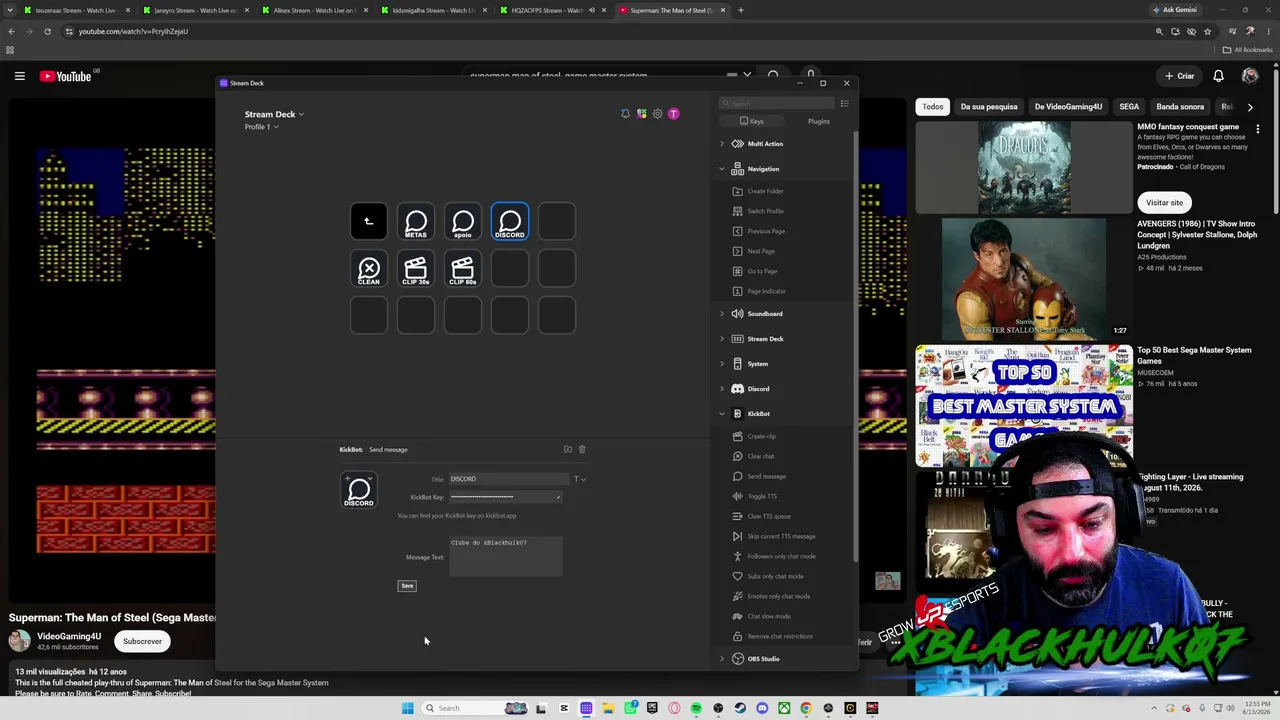Click the Message Text box
The height and width of the screenshot is (720, 1280).
click(506, 556)
